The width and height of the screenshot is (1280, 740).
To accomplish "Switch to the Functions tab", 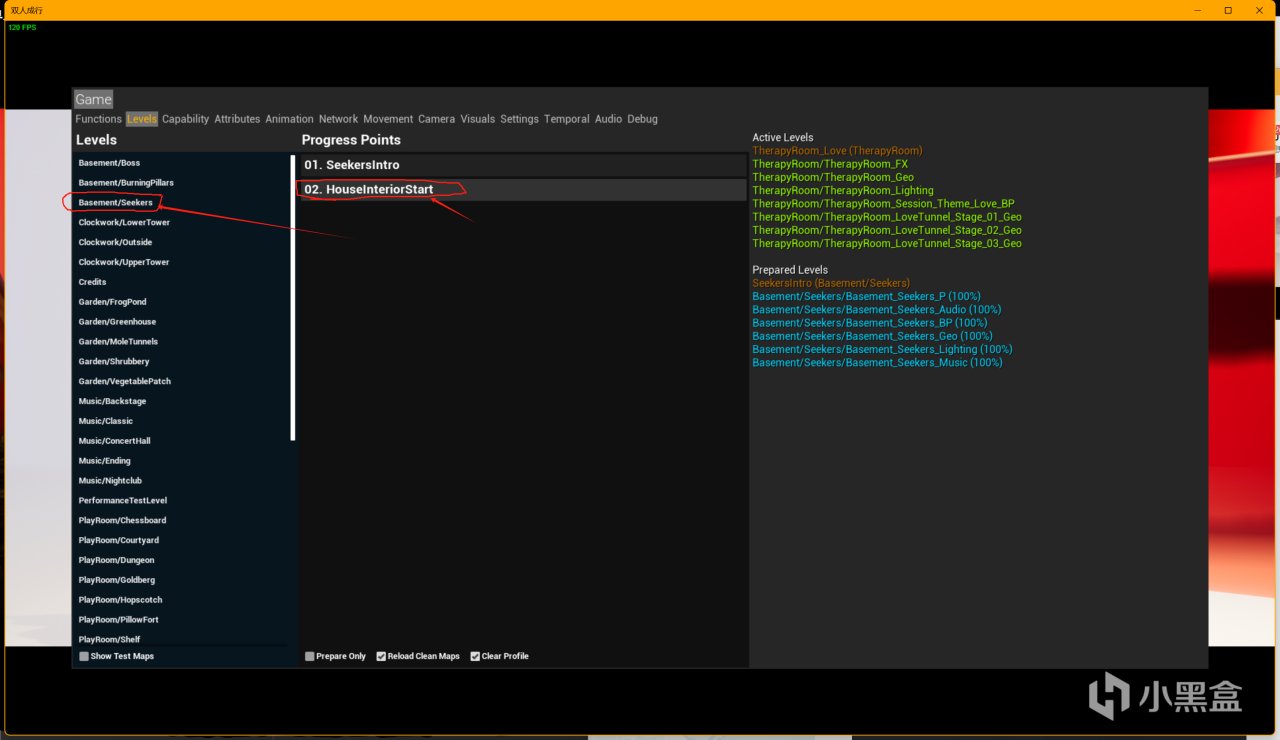I will pos(98,119).
